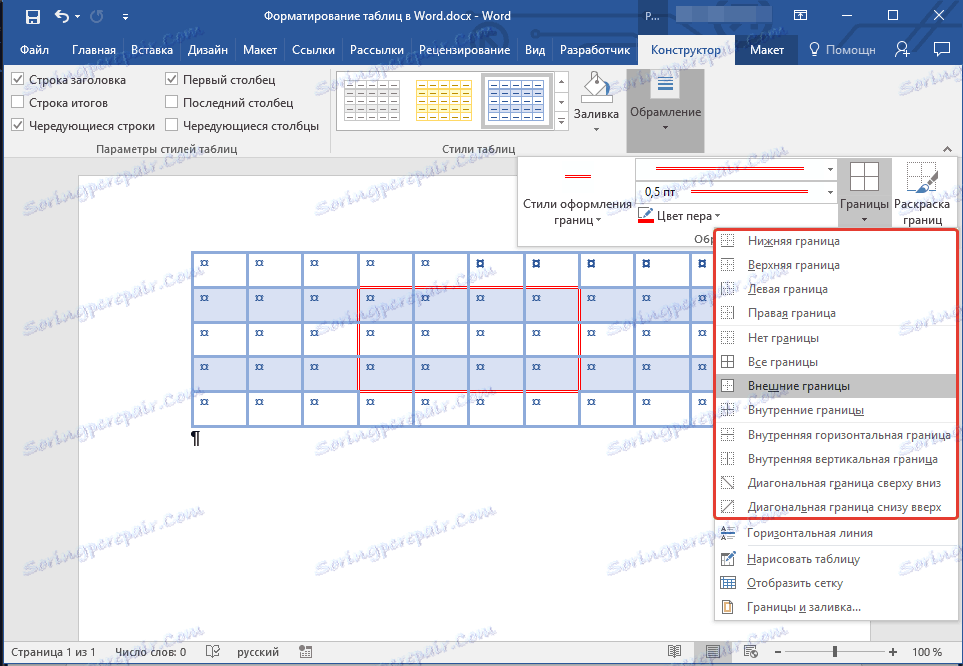Switch to Web Layout view icon
963x666 pixels.
pos(750,652)
